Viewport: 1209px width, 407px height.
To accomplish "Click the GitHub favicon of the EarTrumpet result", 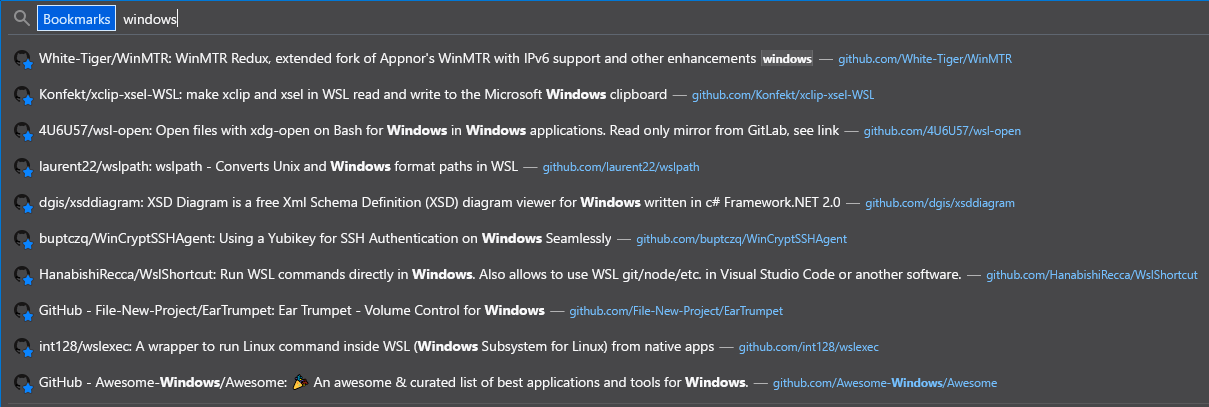I will click(23, 311).
